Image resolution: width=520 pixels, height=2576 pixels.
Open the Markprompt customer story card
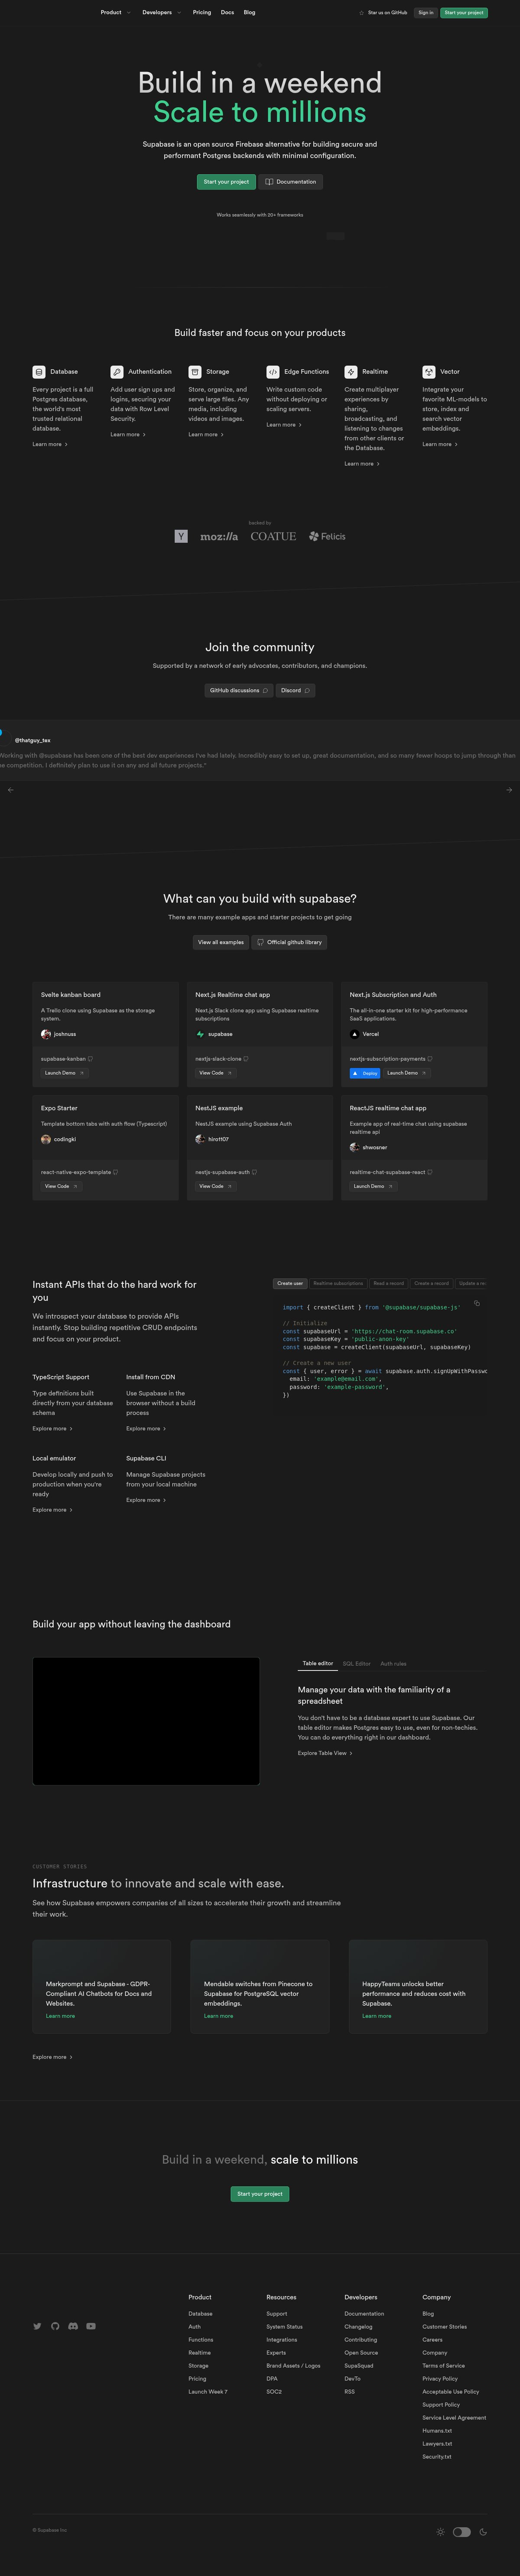pyautogui.click(x=102, y=1986)
